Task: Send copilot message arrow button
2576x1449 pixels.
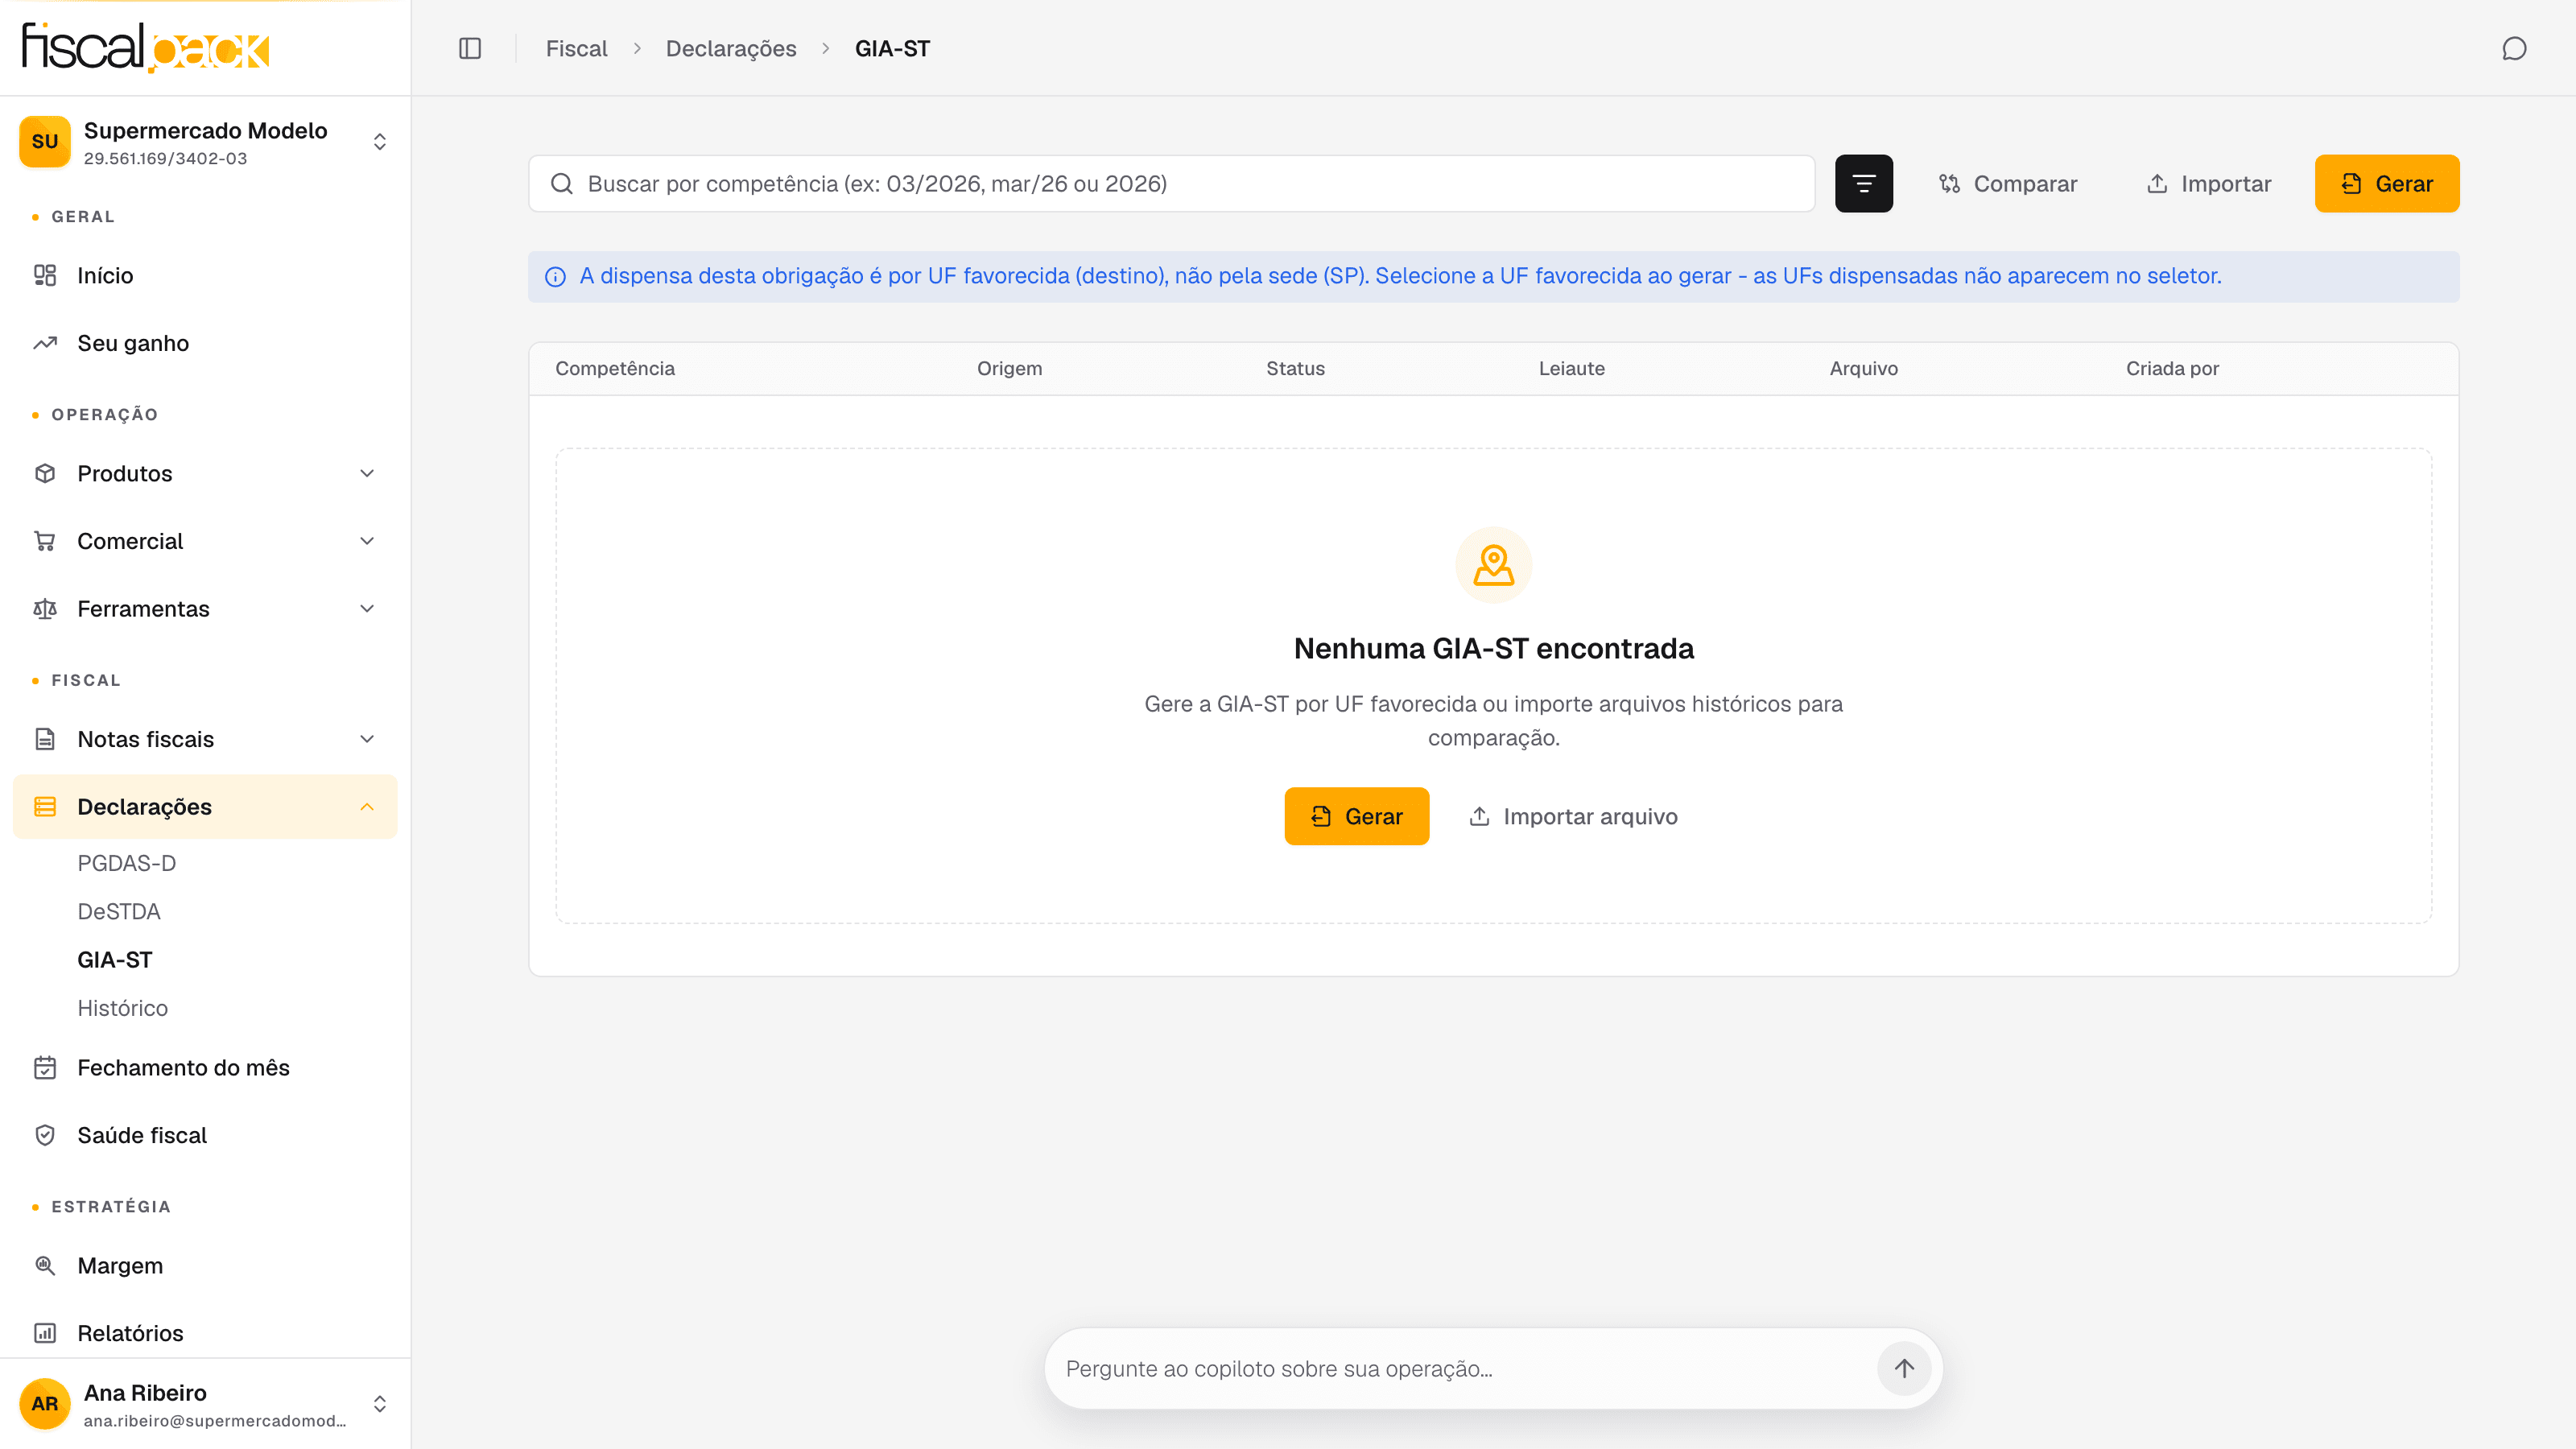Action: (1904, 1368)
